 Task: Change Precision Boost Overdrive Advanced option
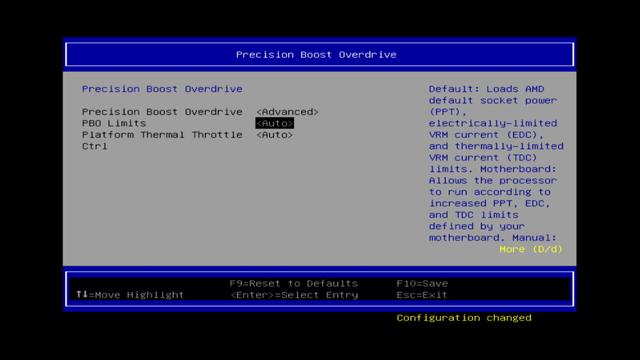tap(287, 112)
